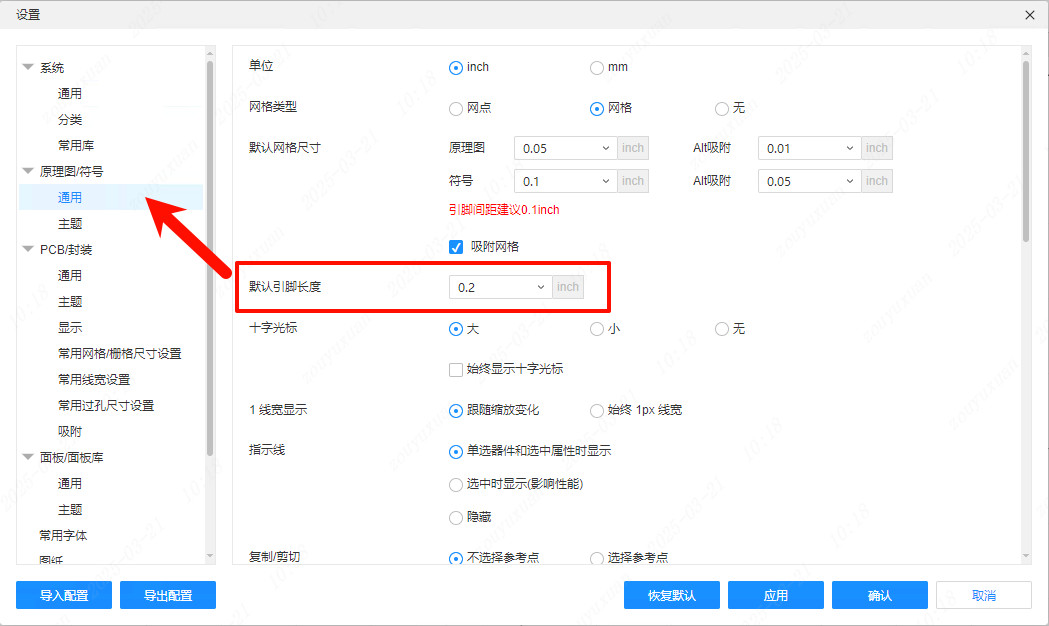This screenshot has height=626, width=1049.
Task: Select 主题 under 原理图/符号
Action: (71, 222)
